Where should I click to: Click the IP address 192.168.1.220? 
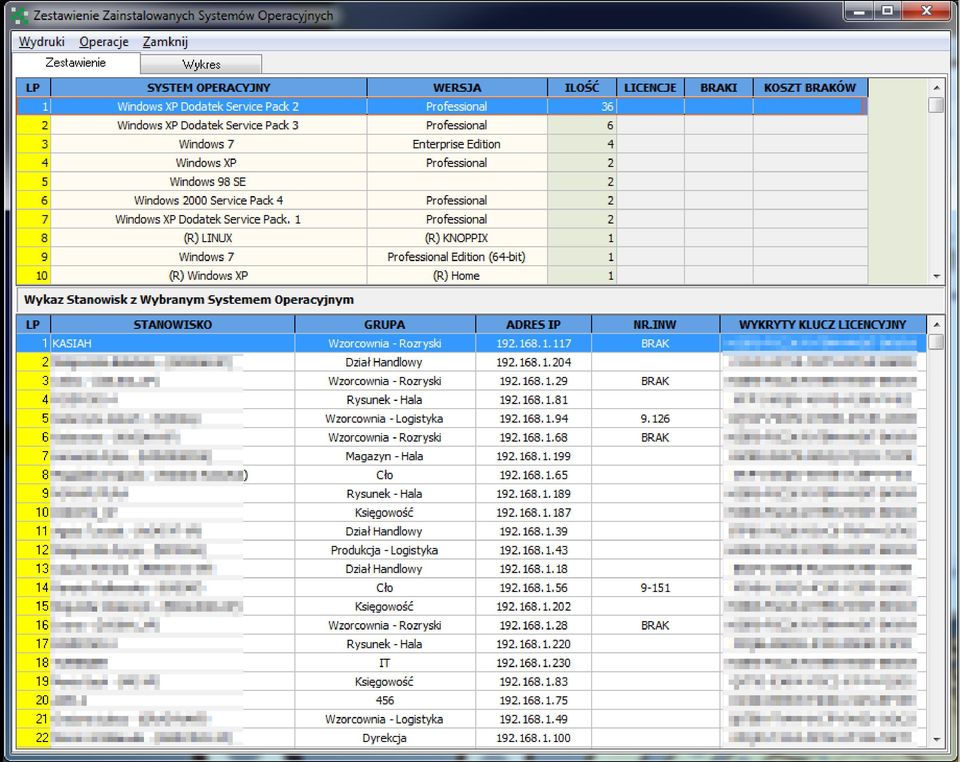pyautogui.click(x=533, y=644)
